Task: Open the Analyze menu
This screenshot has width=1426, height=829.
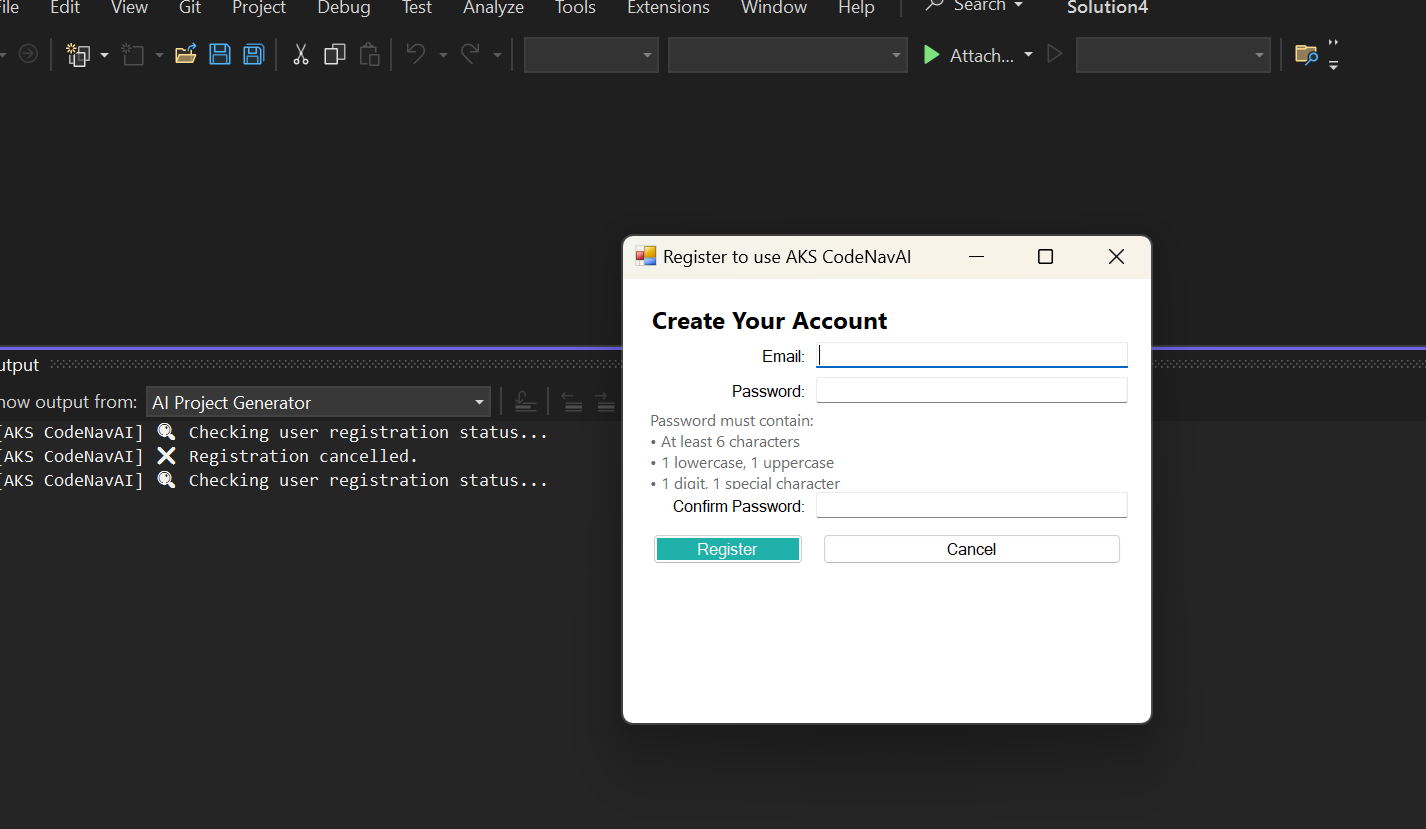Action: (x=493, y=8)
